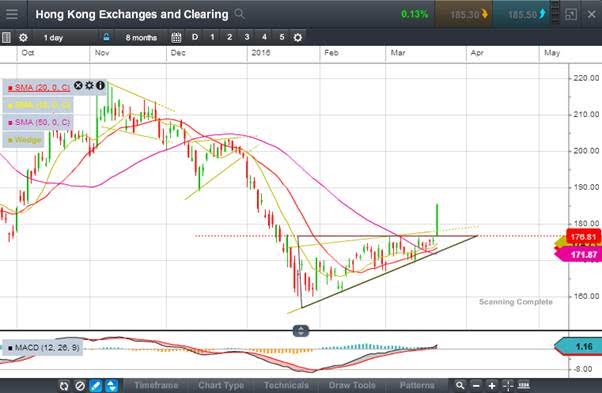Viewport: 602px width, 393px height.
Task: Click the Apr label on the time axis
Action: (477, 53)
